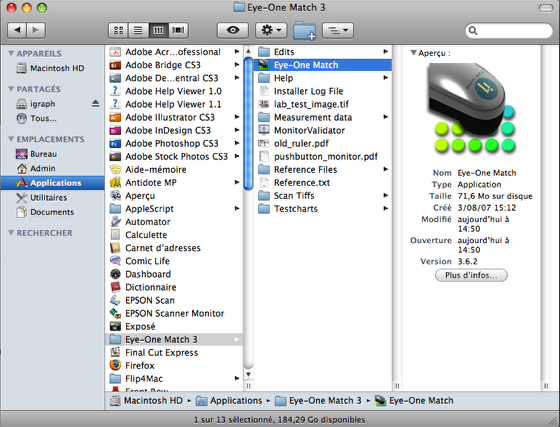The width and height of the screenshot is (560, 427).
Task: Select the MonitorValidator icon
Action: coord(264,130)
